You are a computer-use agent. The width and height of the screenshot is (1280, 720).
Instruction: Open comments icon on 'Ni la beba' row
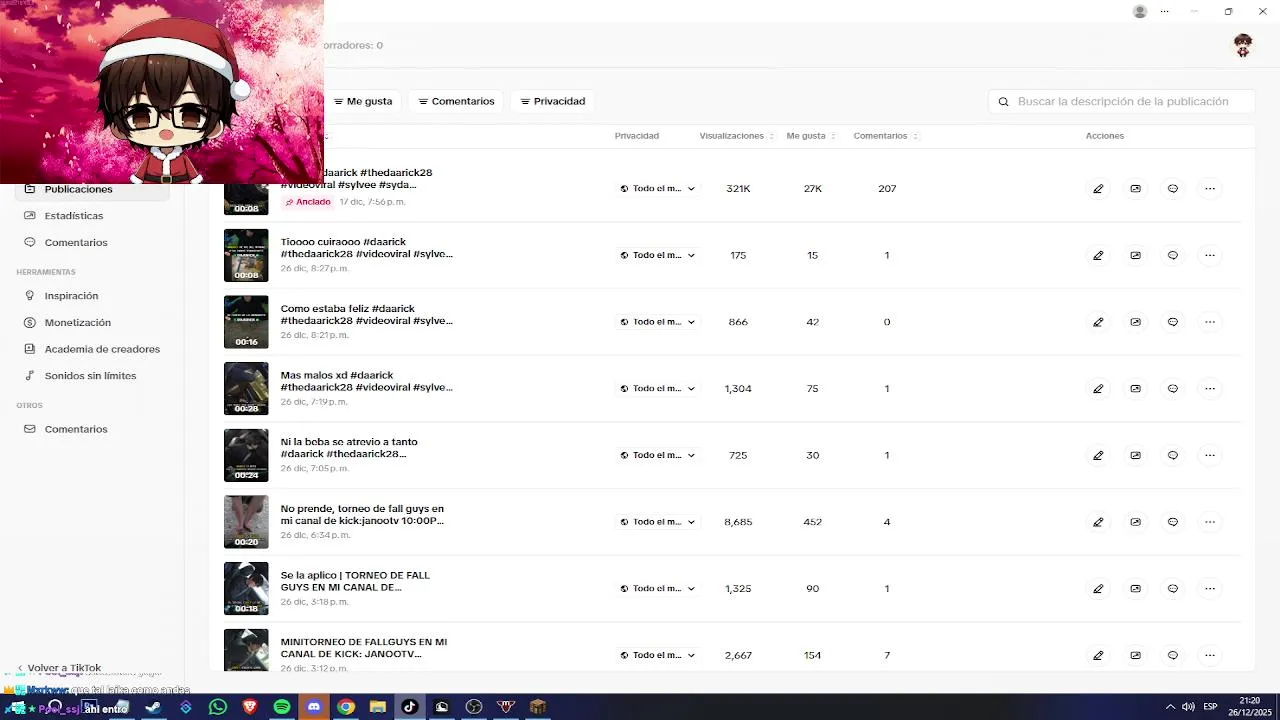pyautogui.click(x=1173, y=455)
